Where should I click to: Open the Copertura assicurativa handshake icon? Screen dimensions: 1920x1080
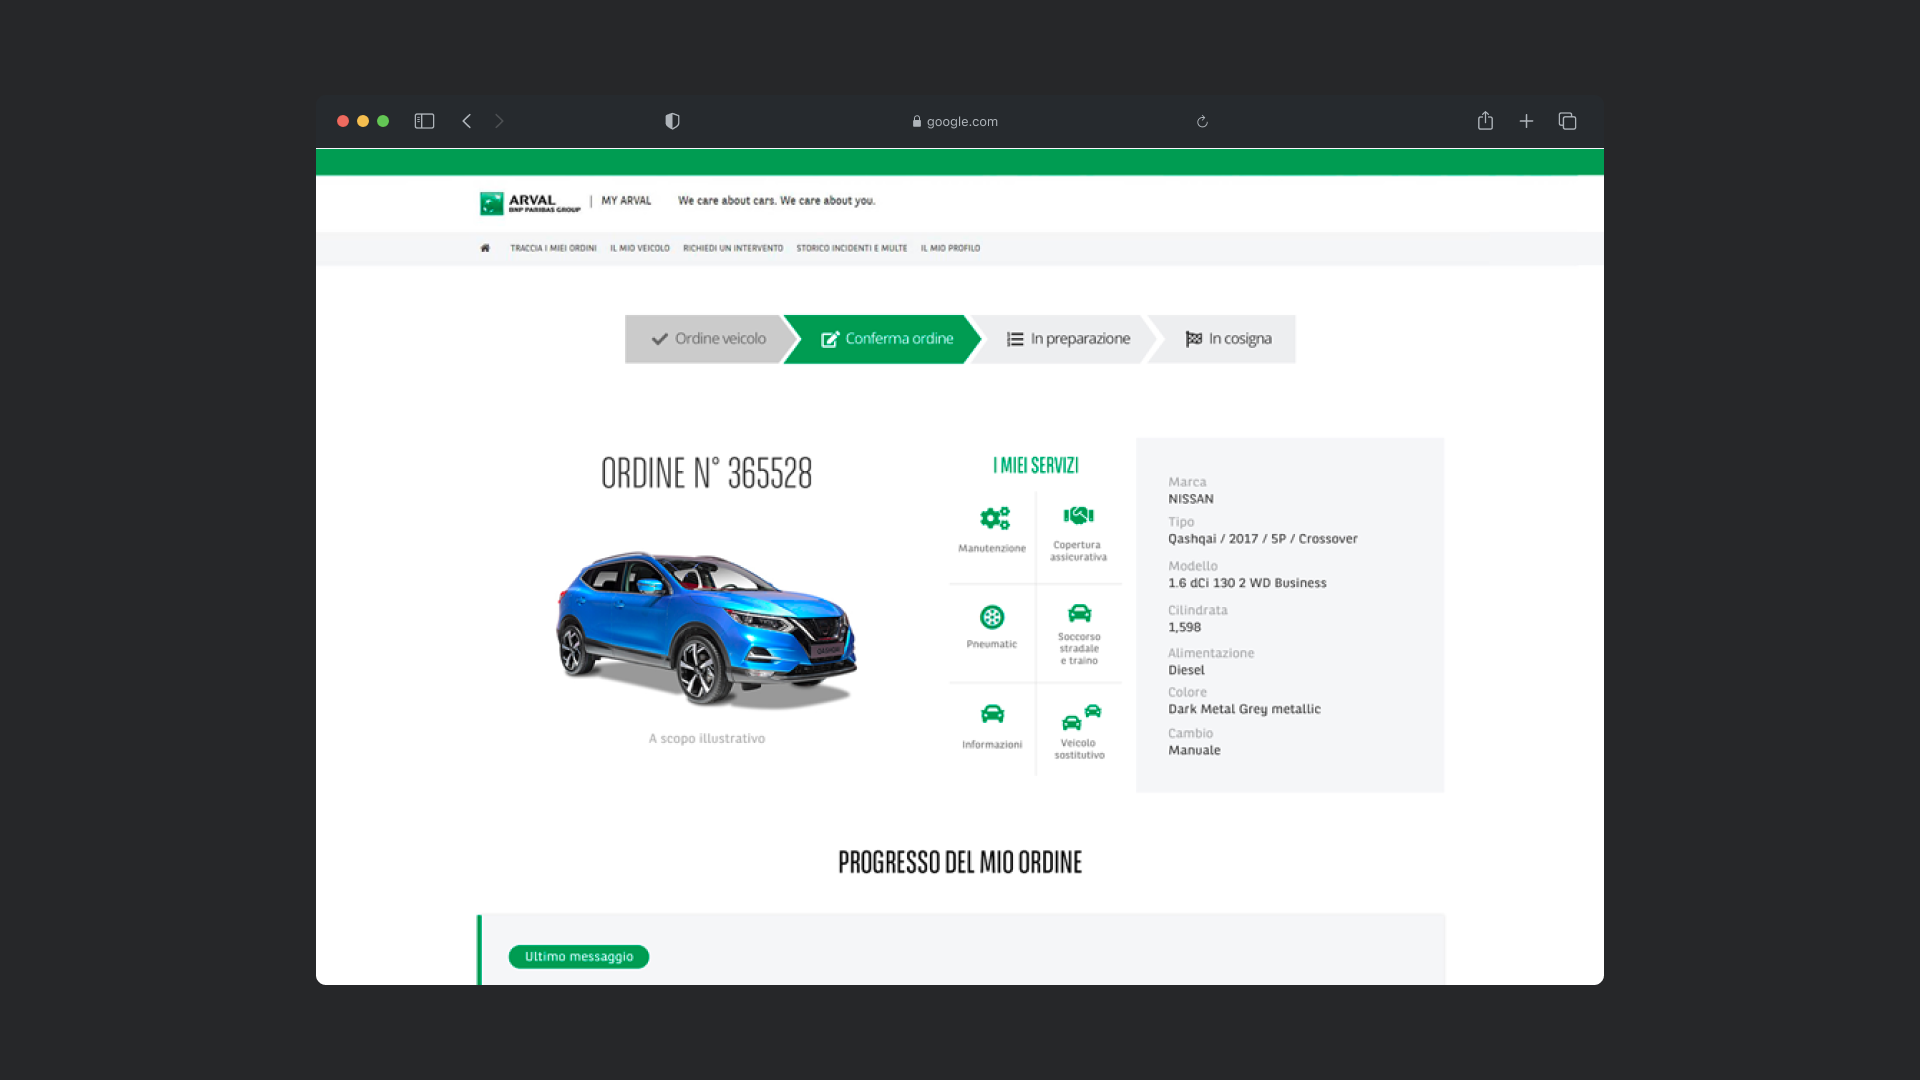(1078, 516)
